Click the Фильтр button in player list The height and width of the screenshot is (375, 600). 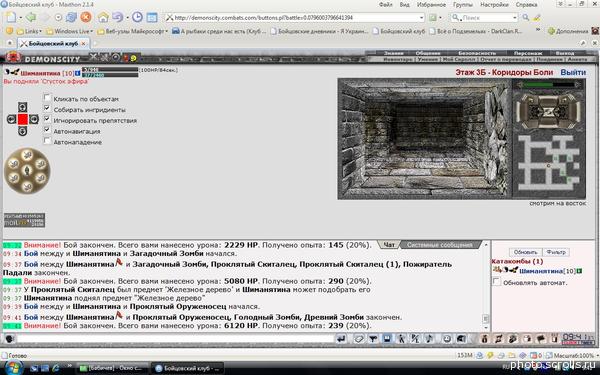pos(556,252)
